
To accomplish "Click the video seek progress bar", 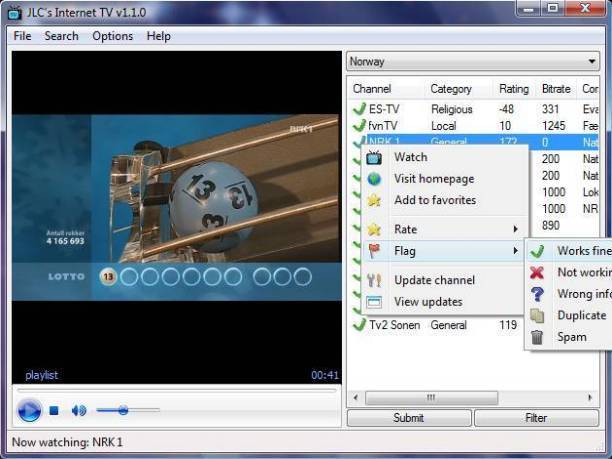I will [177, 390].
